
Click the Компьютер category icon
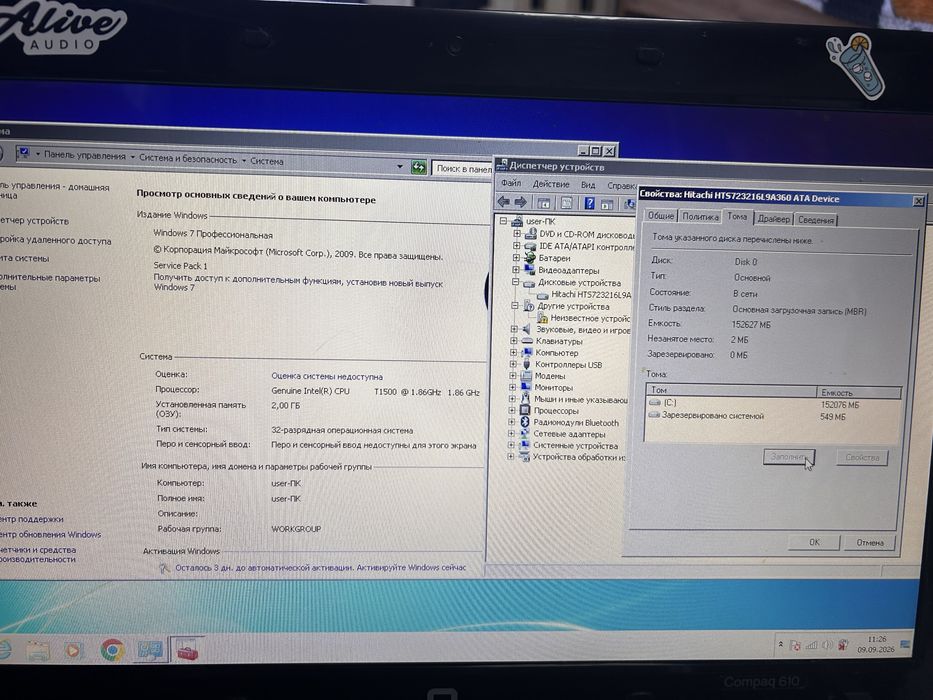527,352
